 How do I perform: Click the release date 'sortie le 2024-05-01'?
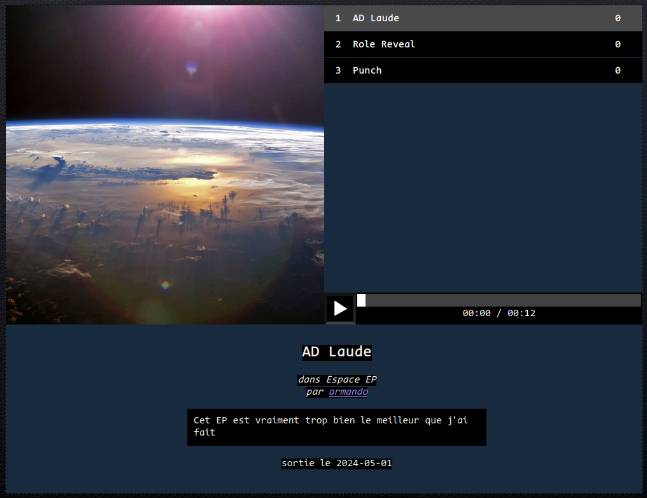[344, 463]
